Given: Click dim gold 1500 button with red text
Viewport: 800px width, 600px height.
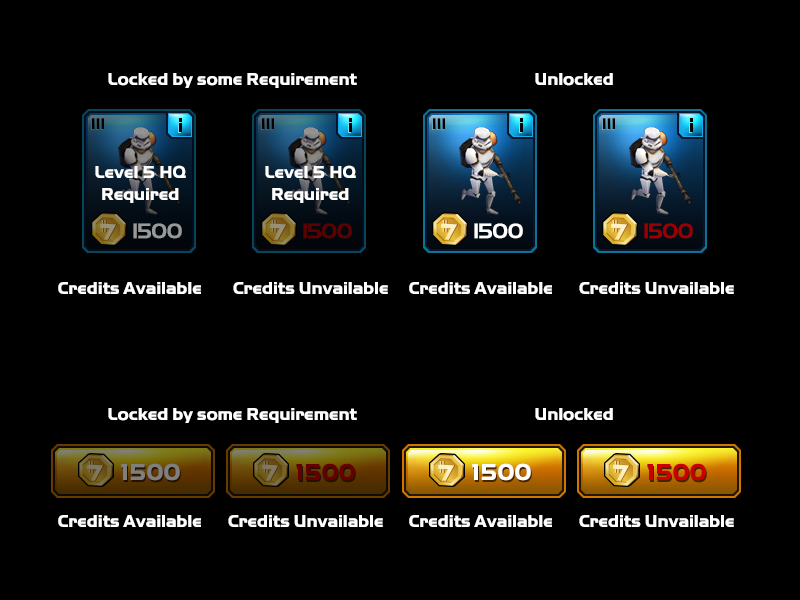Looking at the screenshot, I should 308,471.
